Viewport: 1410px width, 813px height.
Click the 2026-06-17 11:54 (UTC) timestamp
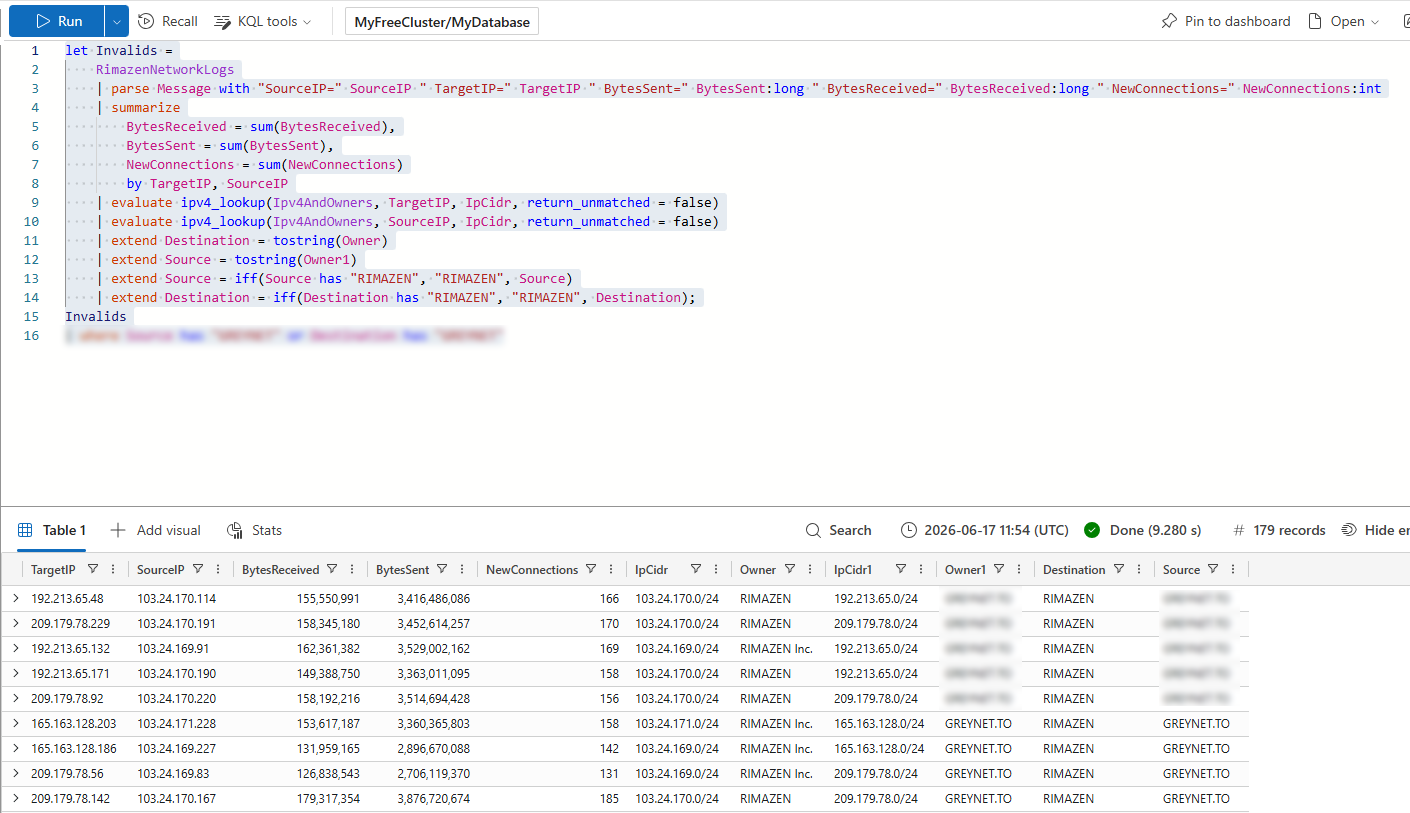click(985, 530)
